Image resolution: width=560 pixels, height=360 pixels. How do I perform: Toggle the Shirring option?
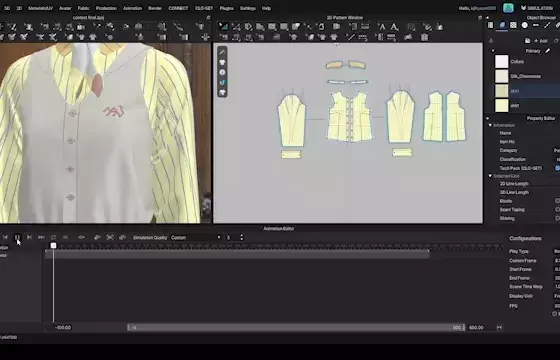tap(557, 218)
